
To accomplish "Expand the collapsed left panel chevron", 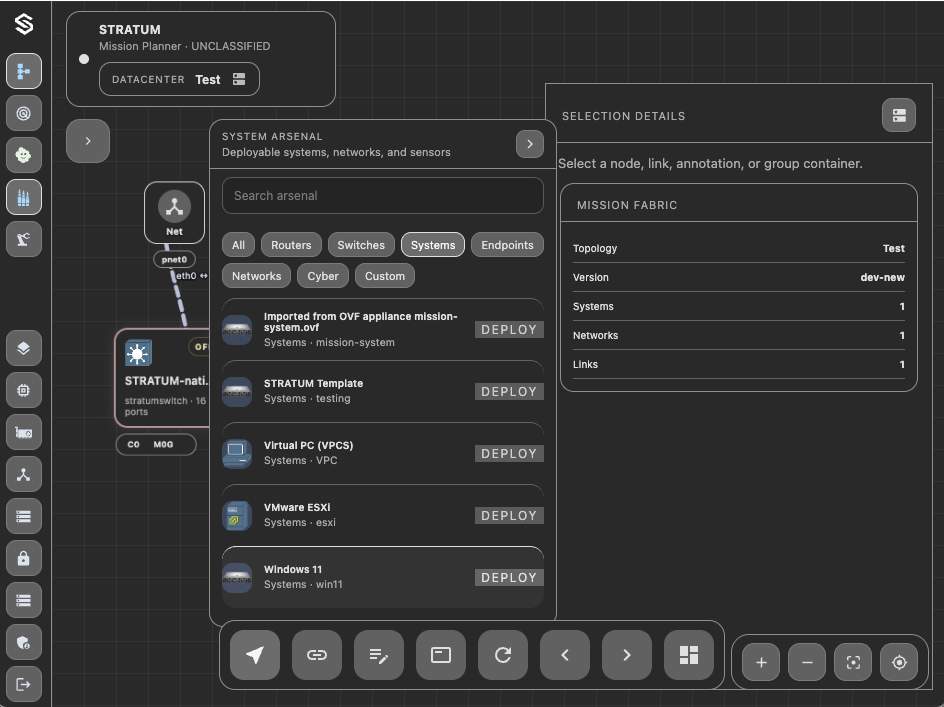I will tap(88, 141).
